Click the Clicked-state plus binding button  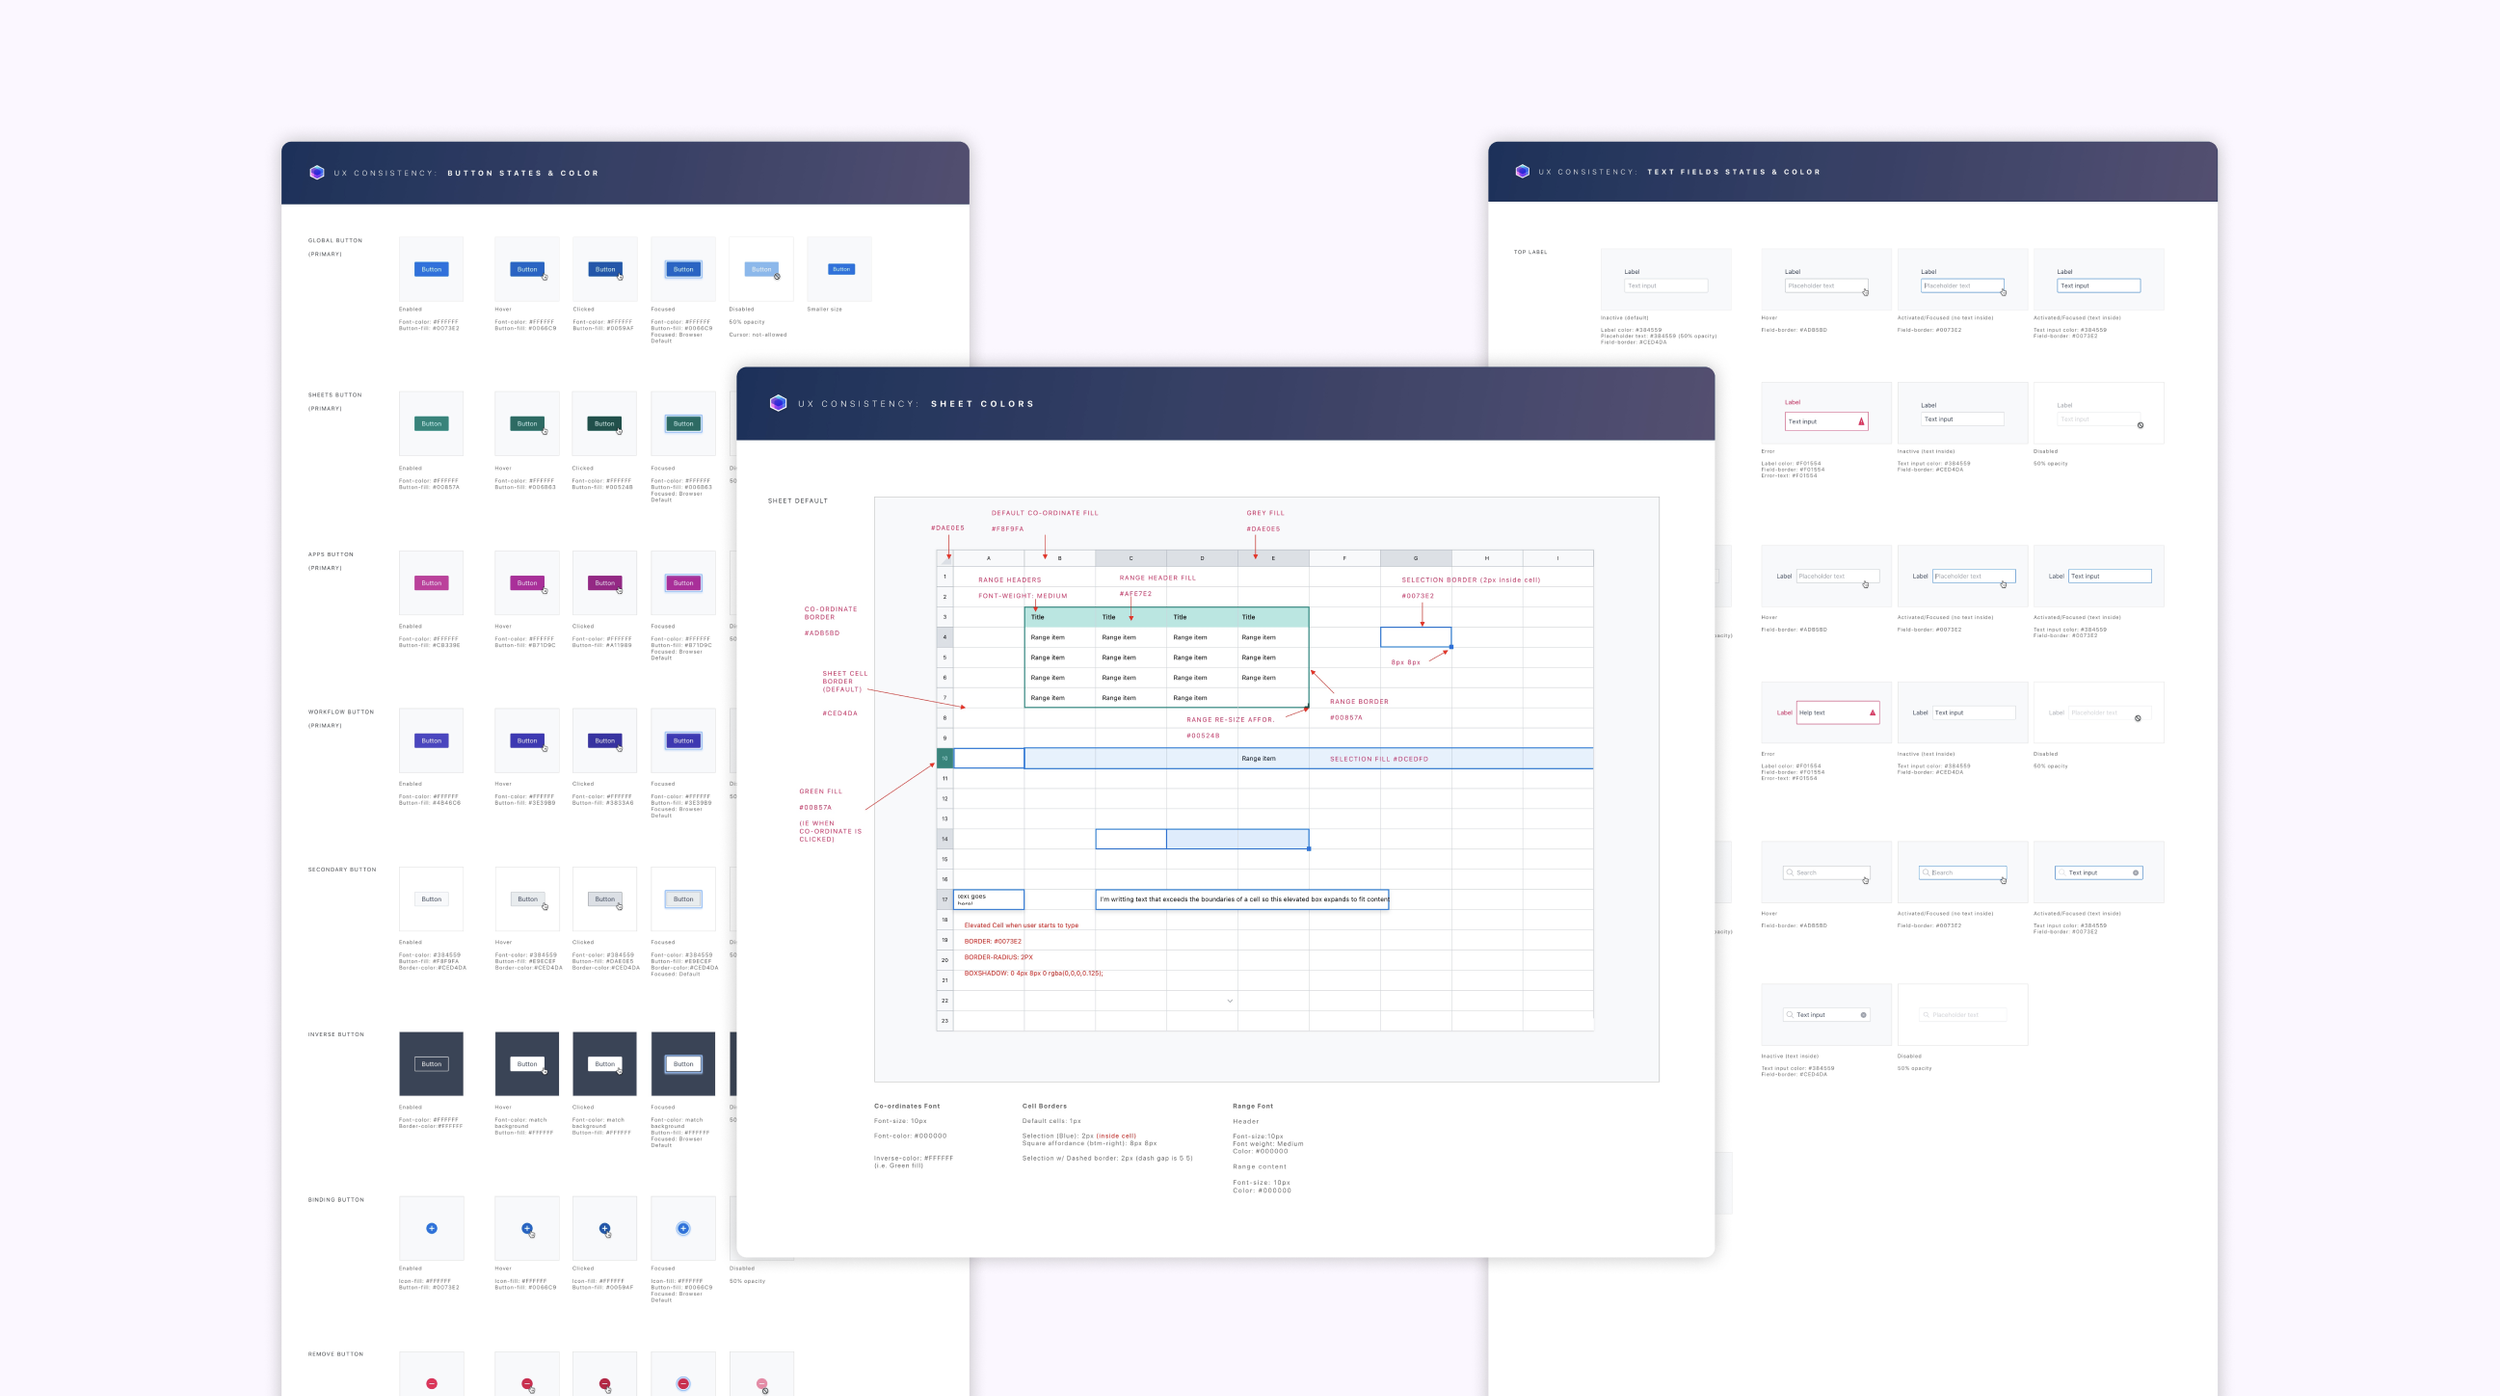click(604, 1228)
